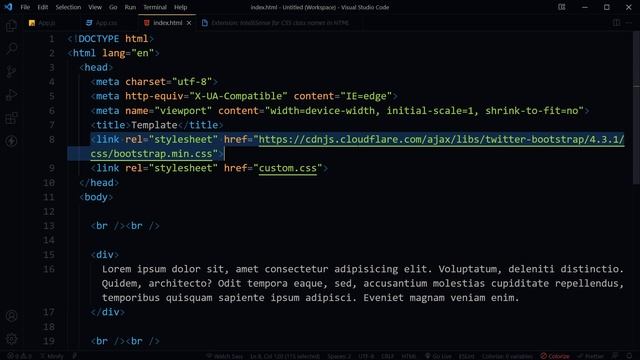Open the Terminal menu

point(155,7)
